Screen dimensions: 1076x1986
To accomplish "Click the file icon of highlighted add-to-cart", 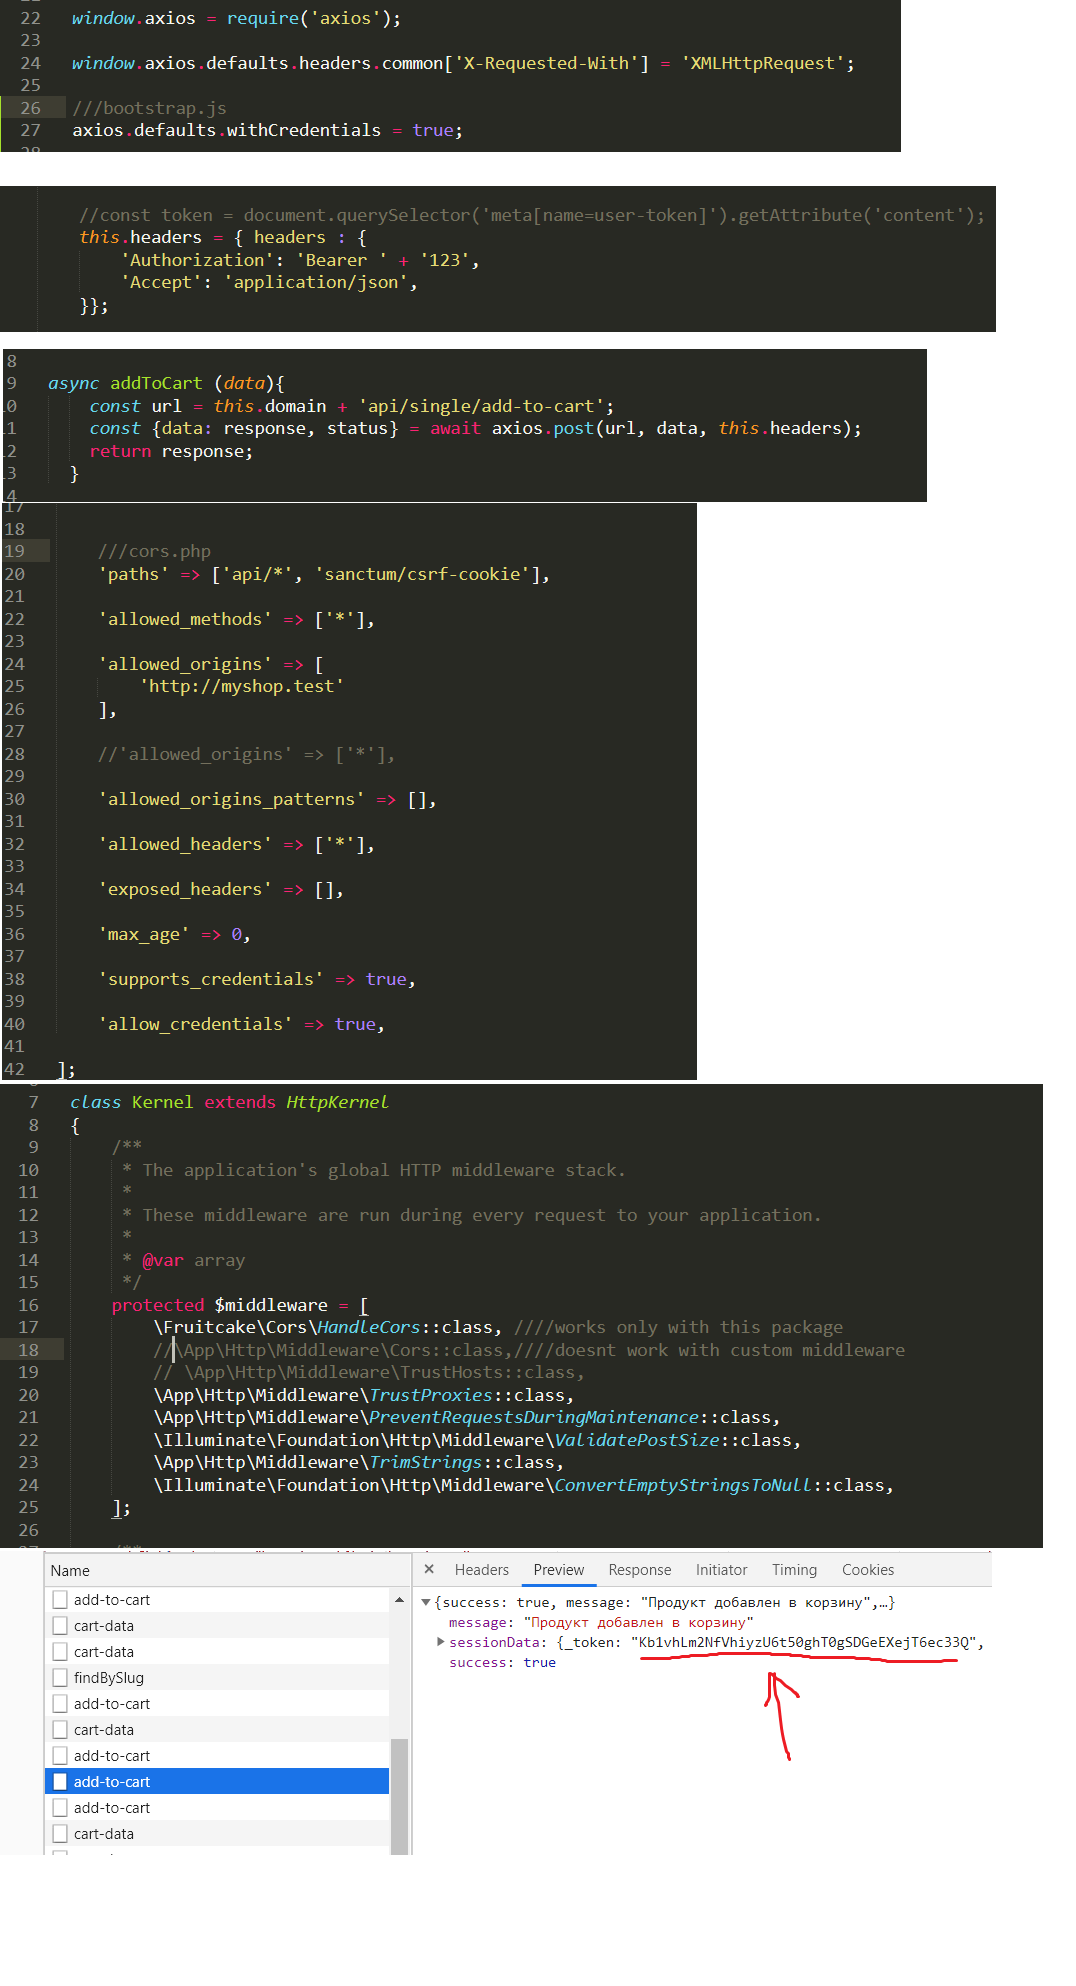I will point(60,1782).
